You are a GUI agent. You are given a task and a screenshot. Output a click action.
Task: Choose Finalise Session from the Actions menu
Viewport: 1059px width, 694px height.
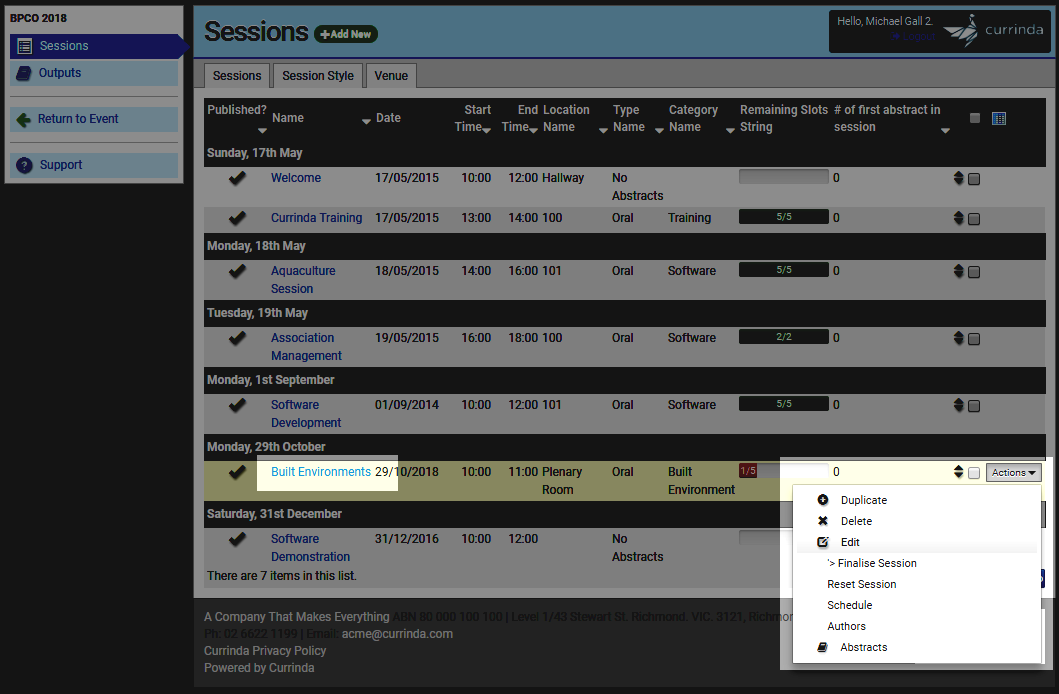click(x=872, y=563)
